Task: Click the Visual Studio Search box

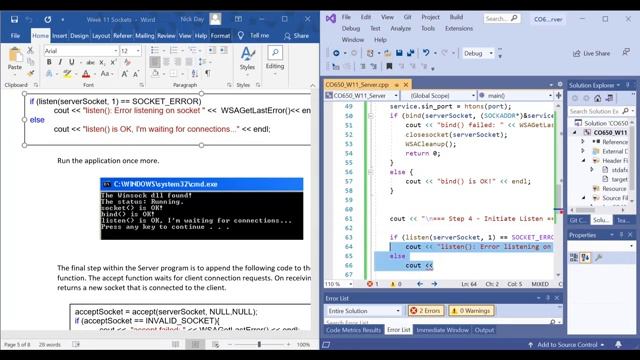Action: (x=502, y=18)
